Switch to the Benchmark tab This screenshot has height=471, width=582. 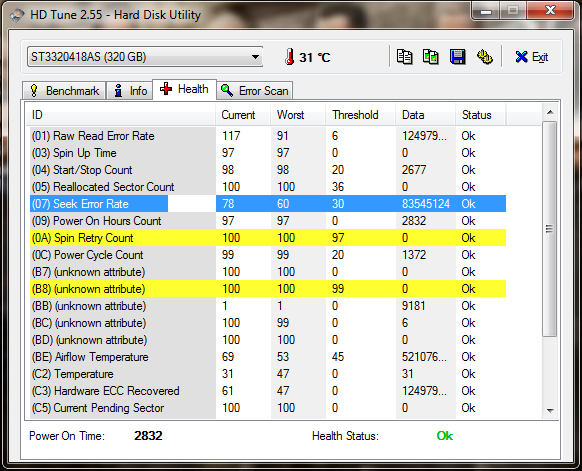point(64,91)
